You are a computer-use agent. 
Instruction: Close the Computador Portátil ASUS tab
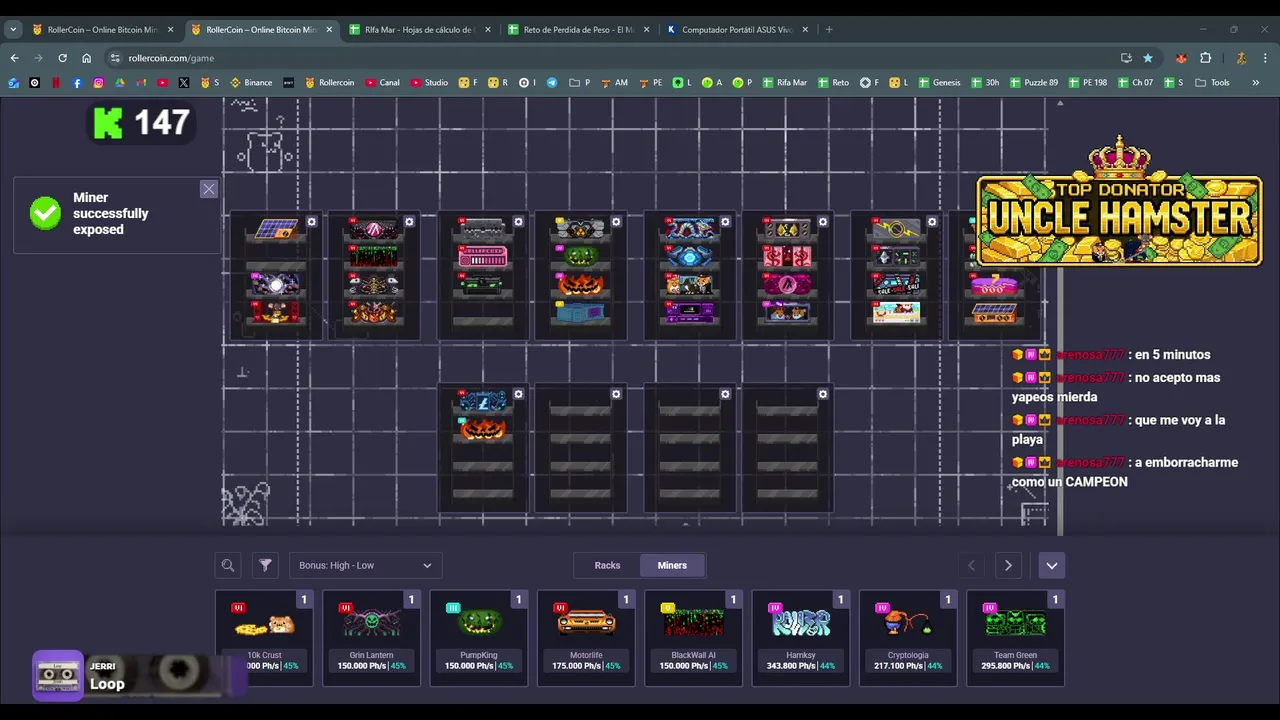pos(805,29)
